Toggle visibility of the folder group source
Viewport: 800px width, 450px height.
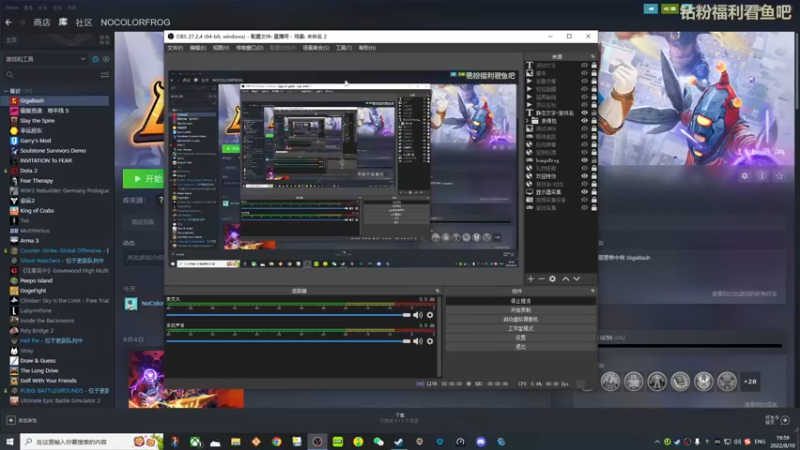point(585,121)
